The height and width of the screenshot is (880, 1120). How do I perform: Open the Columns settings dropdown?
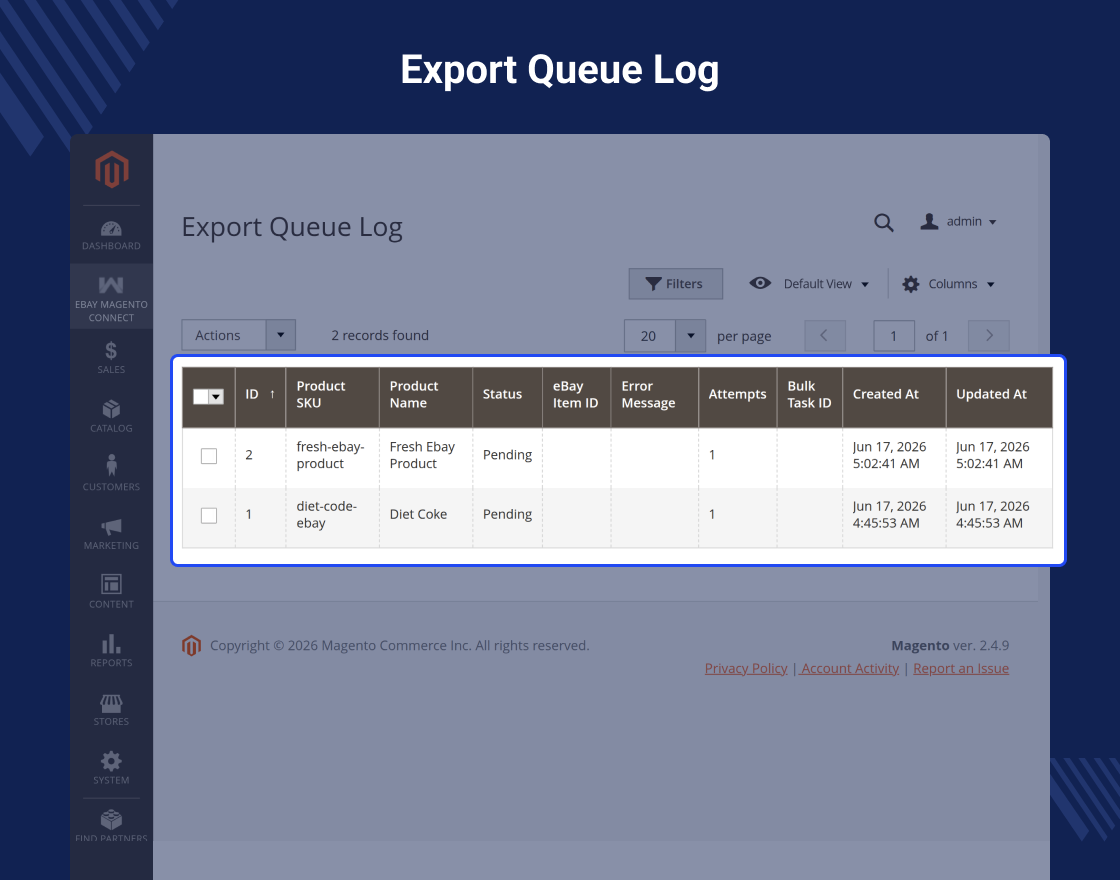point(948,284)
